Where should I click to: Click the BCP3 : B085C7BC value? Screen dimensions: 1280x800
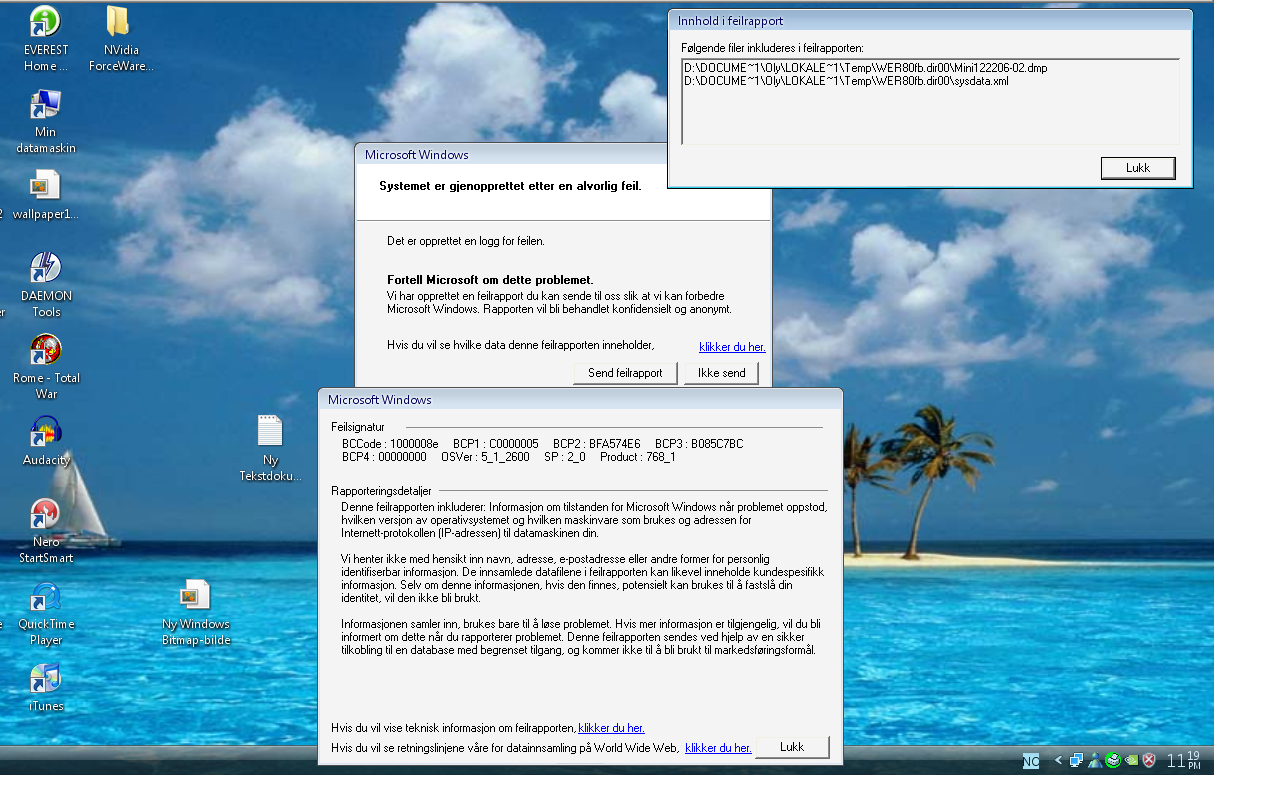coord(699,444)
